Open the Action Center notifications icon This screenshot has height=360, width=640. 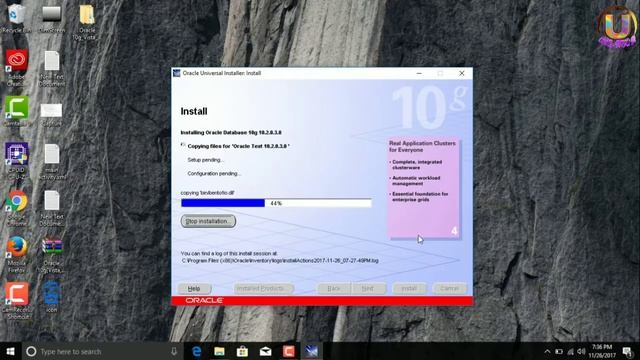point(627,351)
